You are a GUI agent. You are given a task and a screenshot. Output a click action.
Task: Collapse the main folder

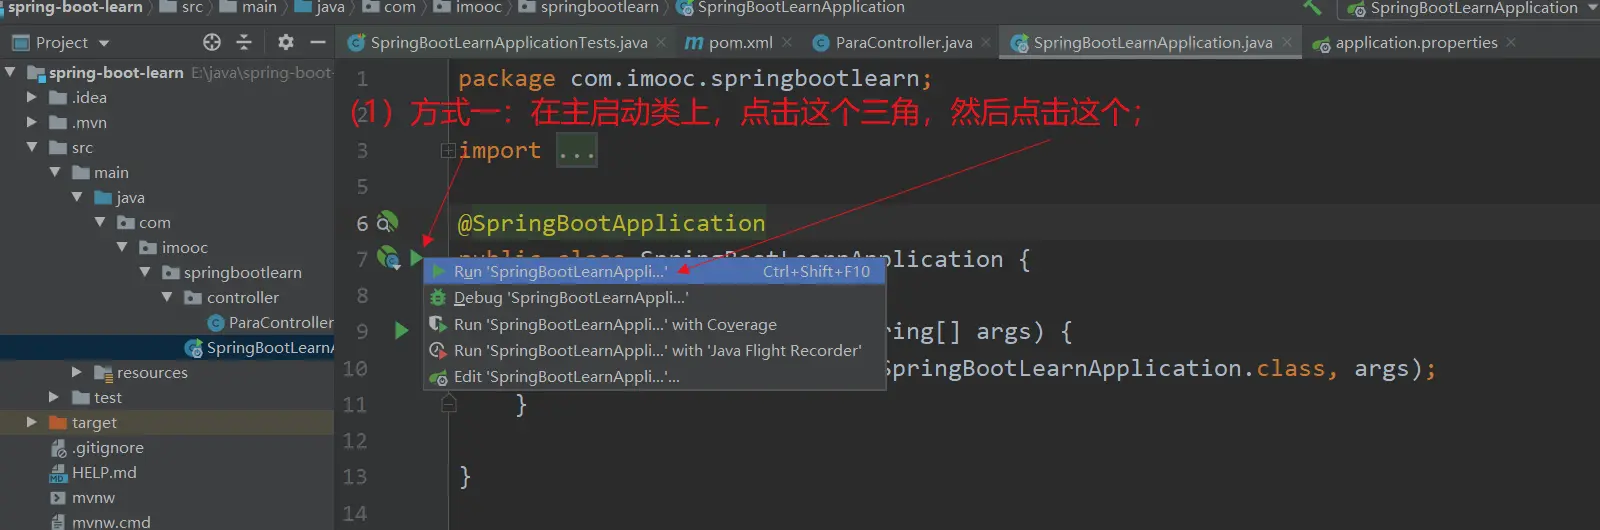(55, 172)
